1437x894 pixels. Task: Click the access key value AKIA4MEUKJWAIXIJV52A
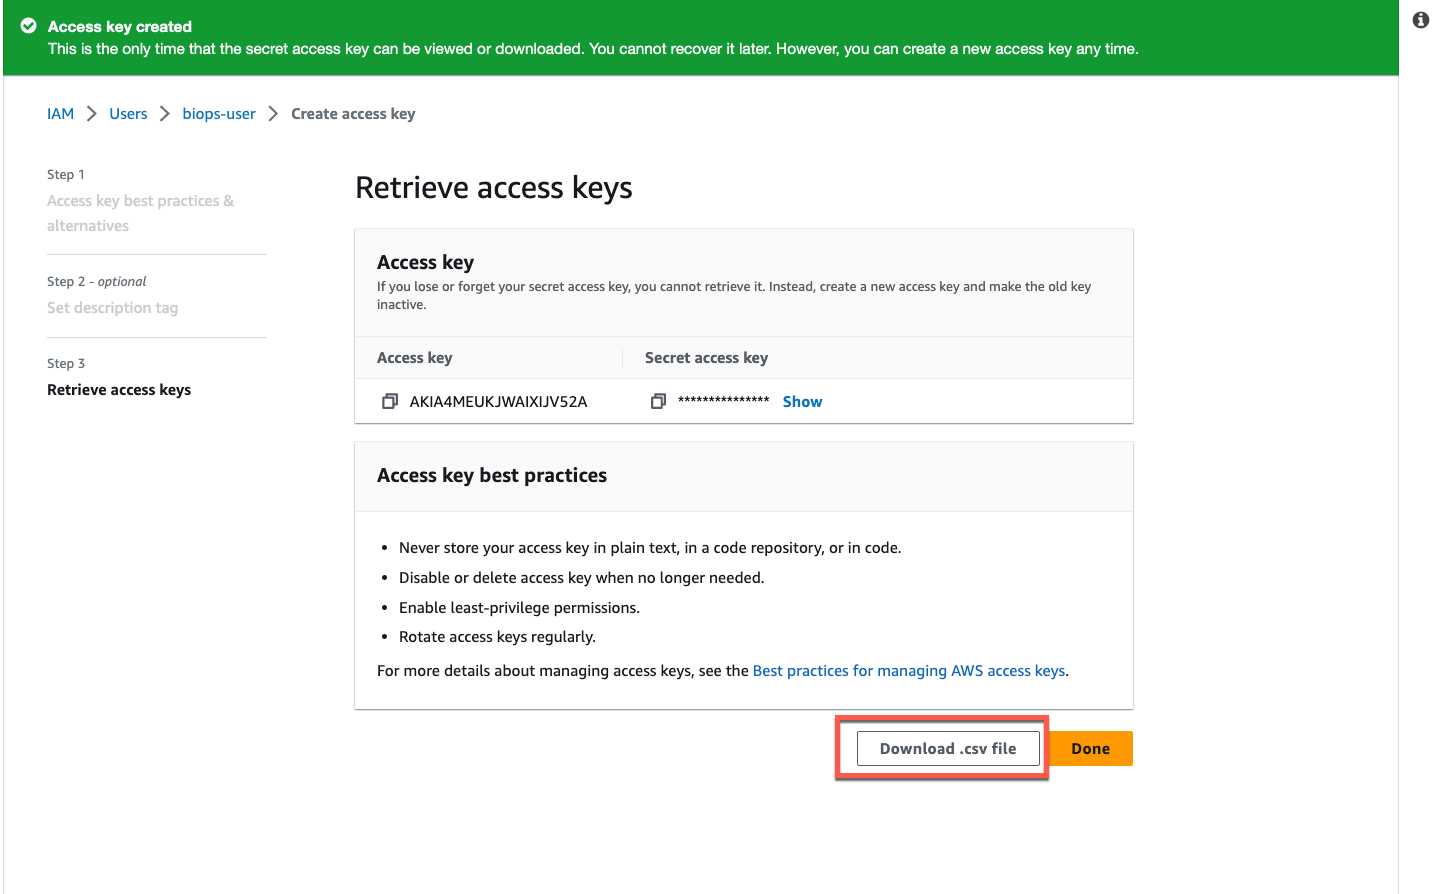tap(498, 401)
